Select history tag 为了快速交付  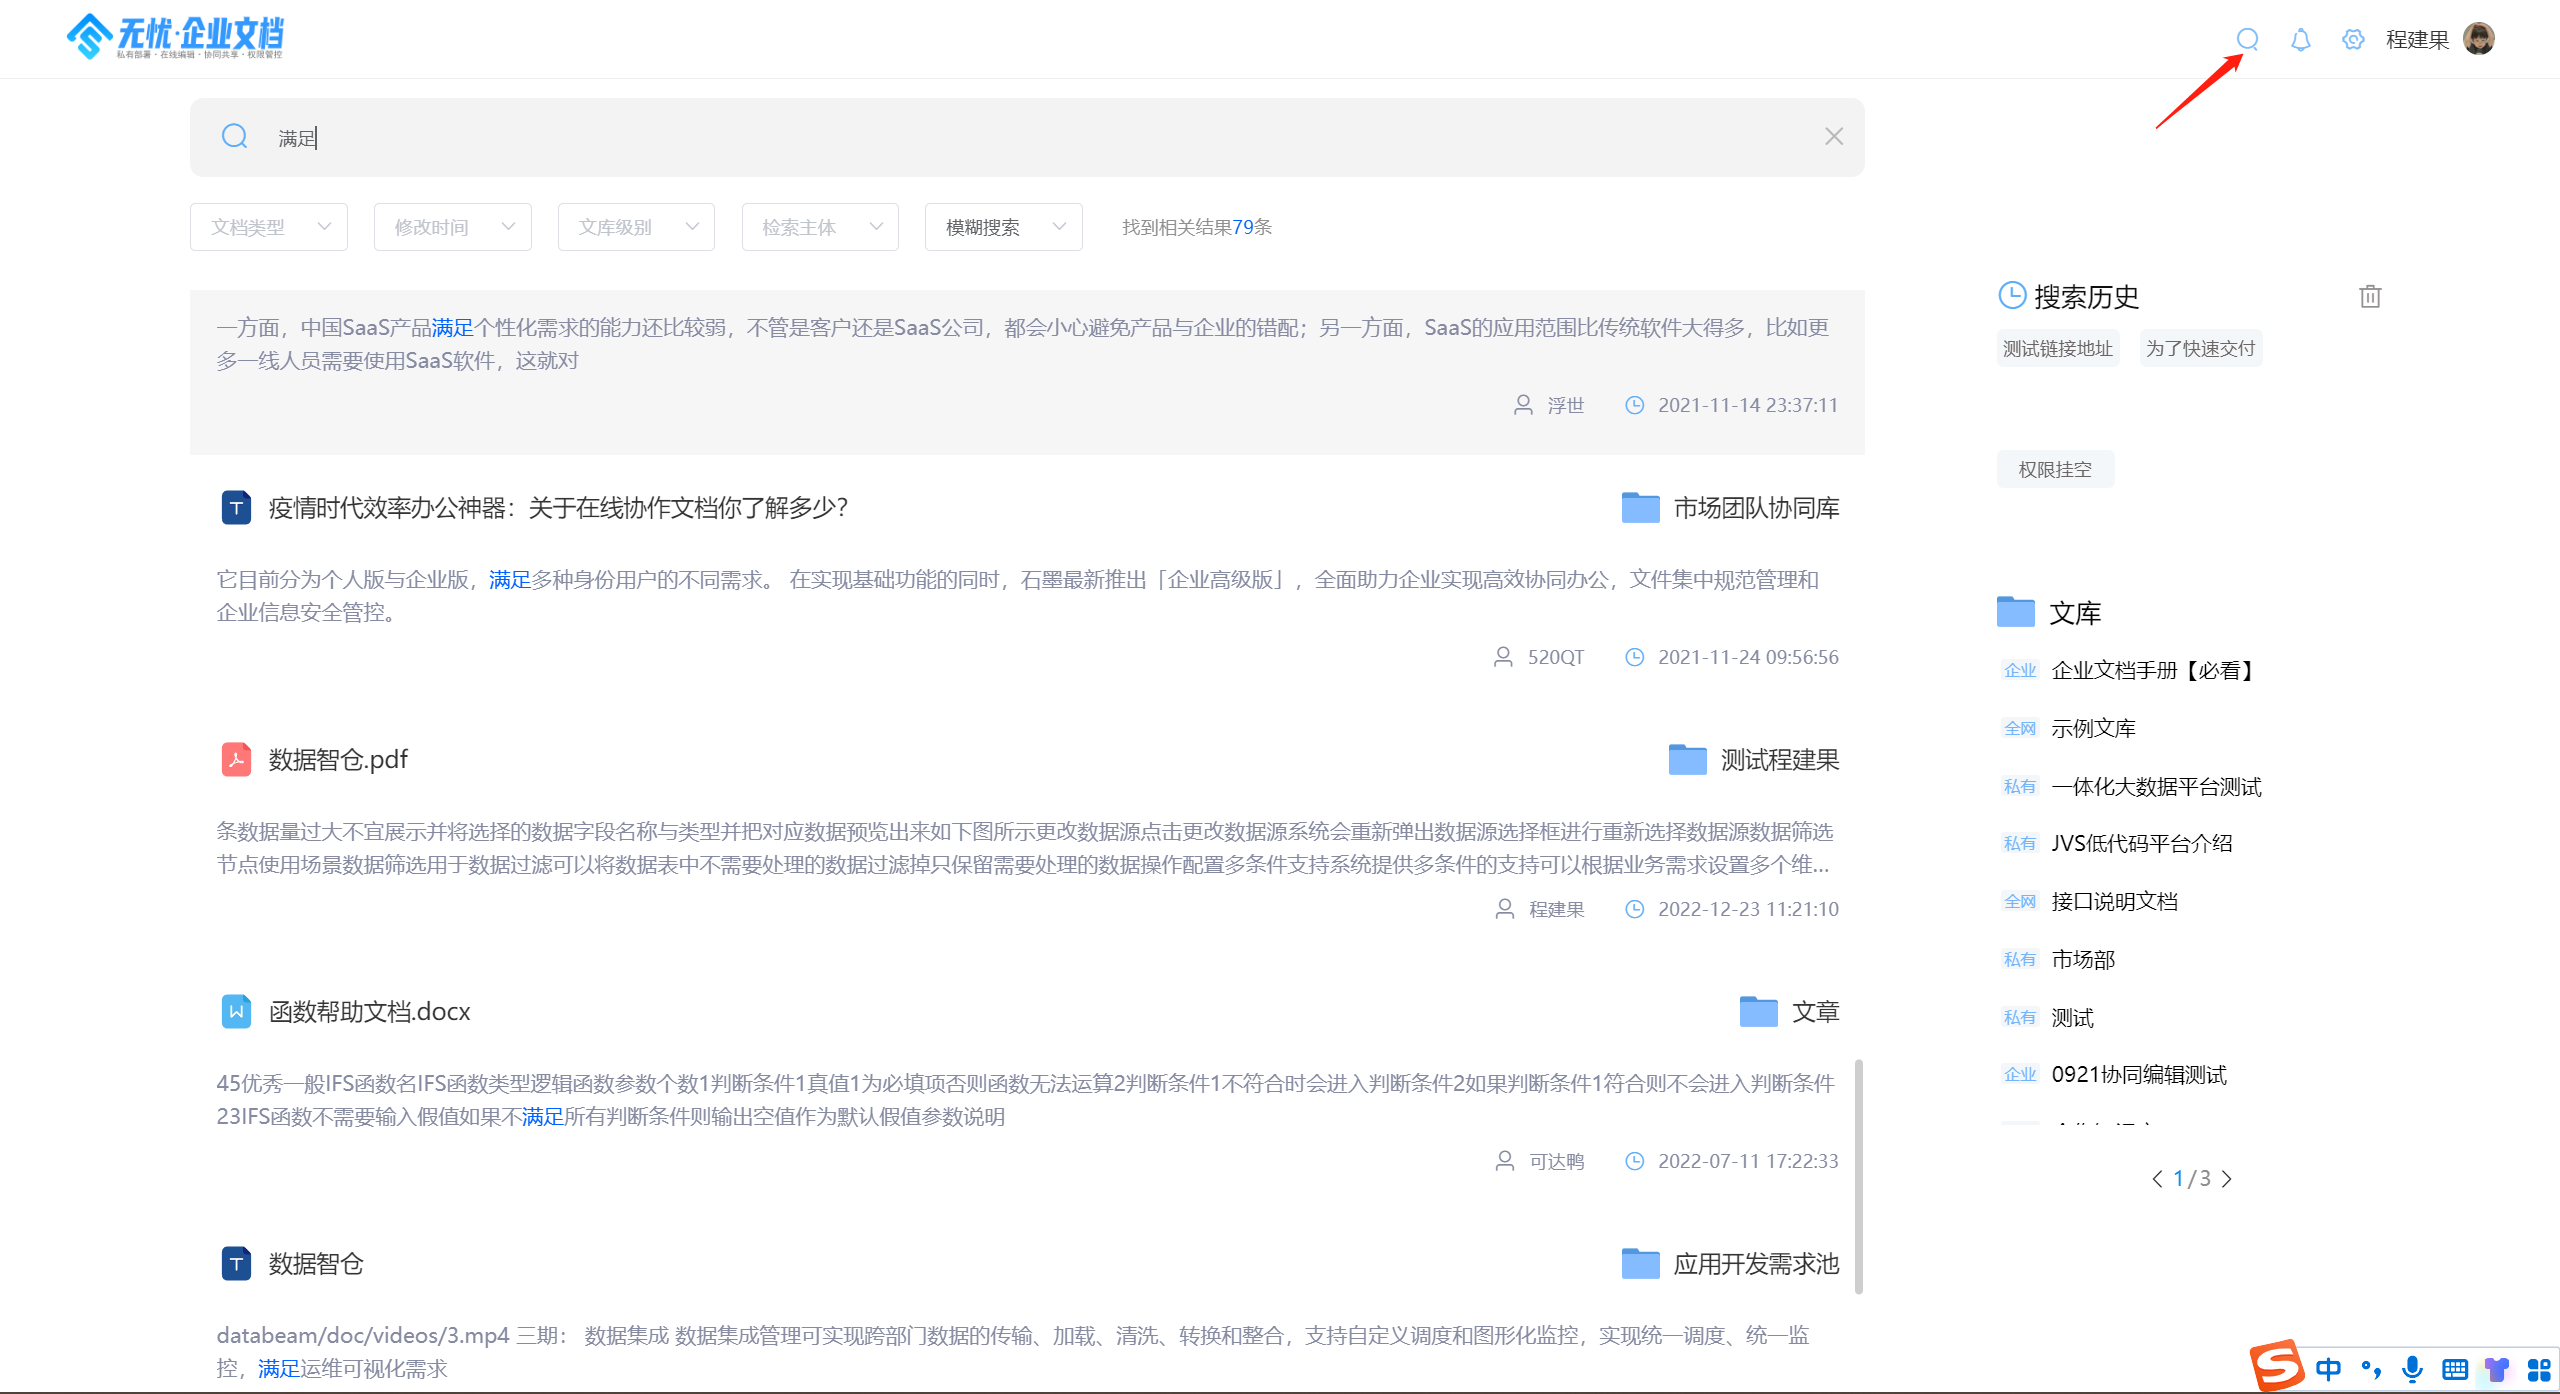(2200, 348)
